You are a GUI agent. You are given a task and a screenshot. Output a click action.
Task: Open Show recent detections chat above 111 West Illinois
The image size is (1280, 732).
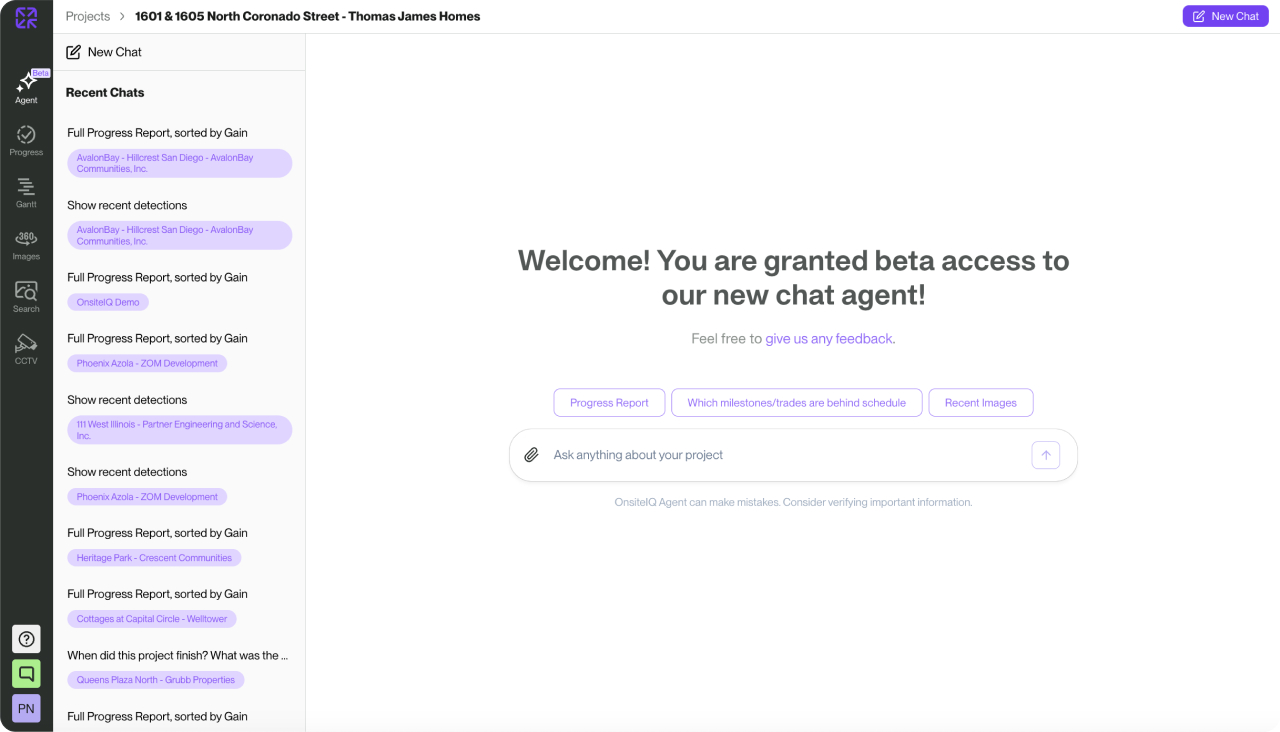click(127, 400)
